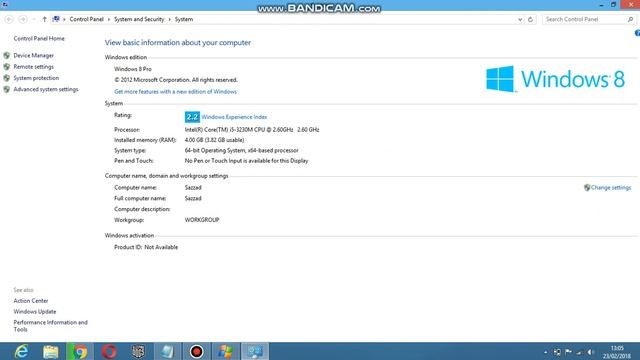Click the shield-like app icon on the taskbar

pyautogui.click(x=138, y=351)
